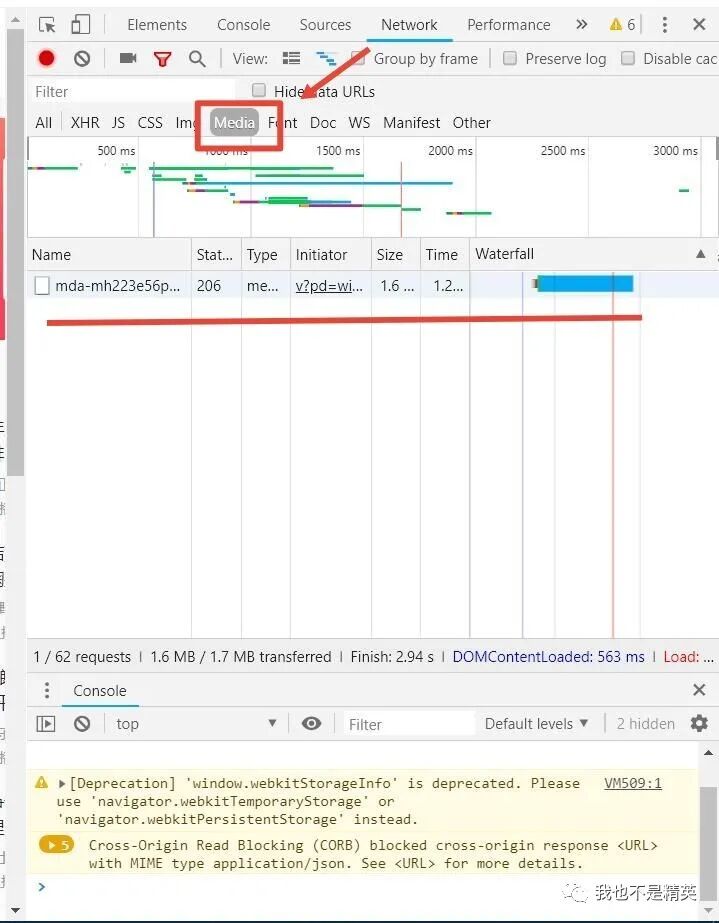Click the console prompt input line
Screen dimensions: 719x923
coord(365,887)
